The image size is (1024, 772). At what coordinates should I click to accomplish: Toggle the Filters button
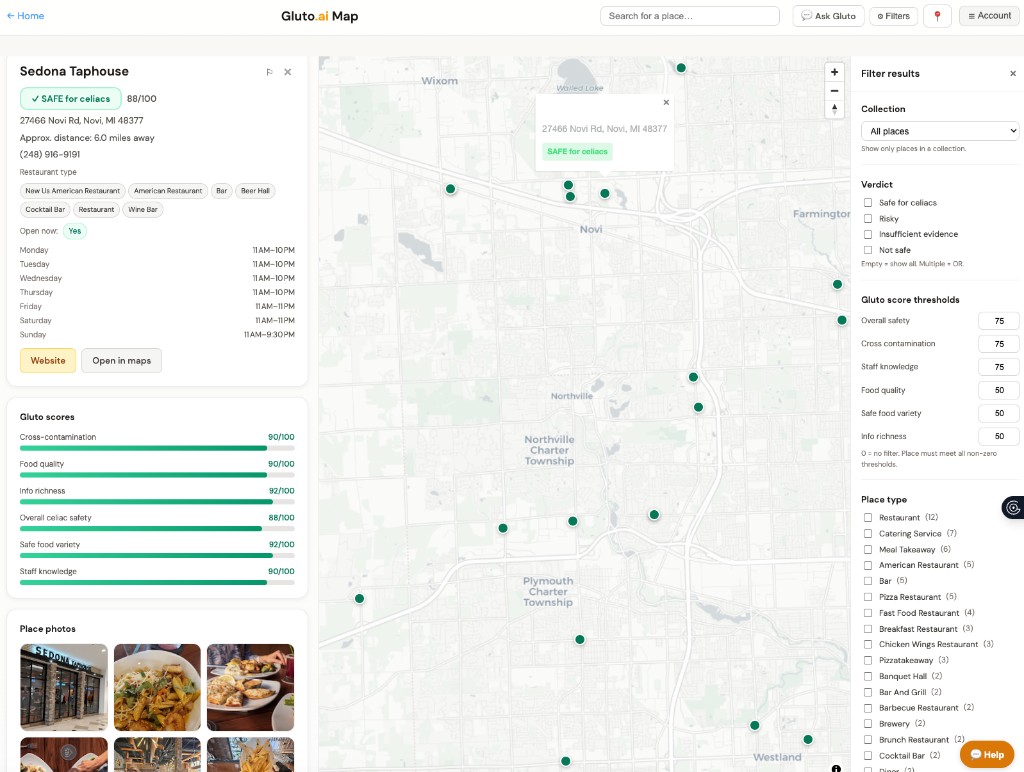click(x=893, y=16)
